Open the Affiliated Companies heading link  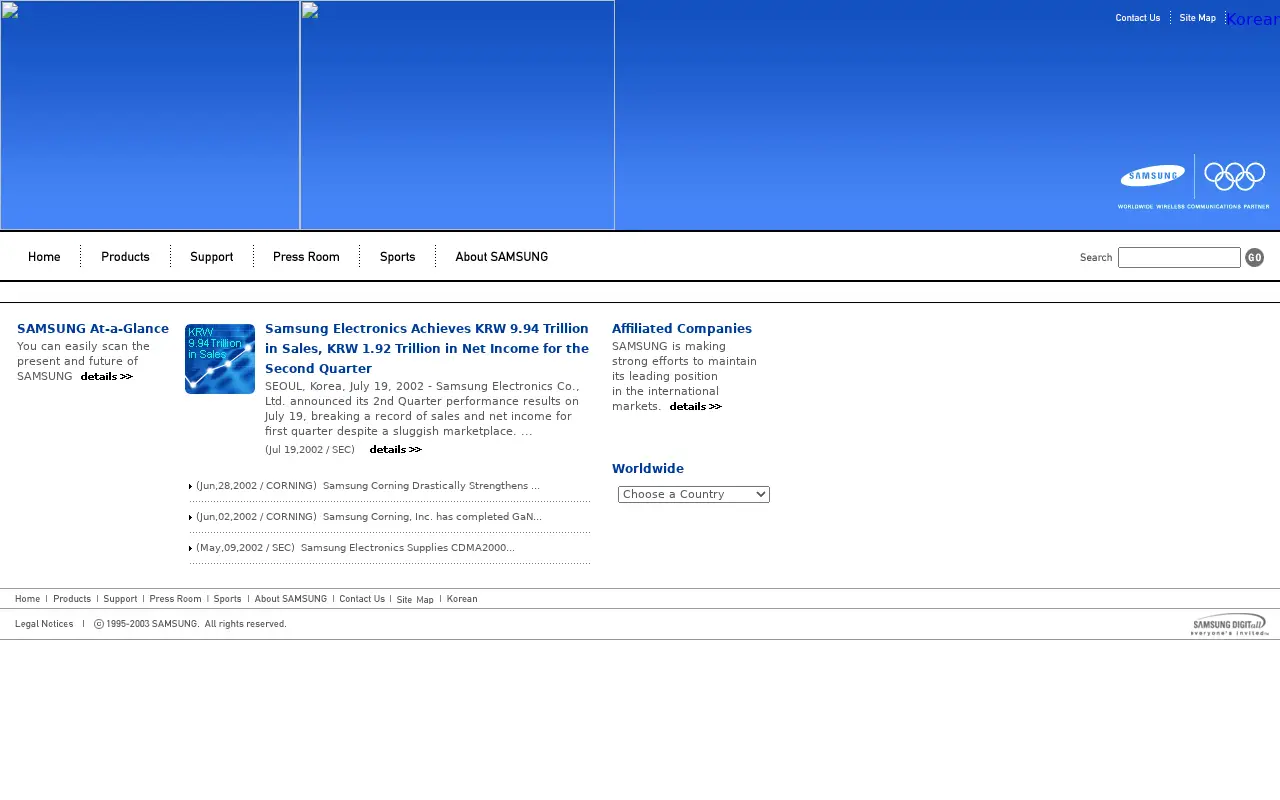tap(682, 329)
